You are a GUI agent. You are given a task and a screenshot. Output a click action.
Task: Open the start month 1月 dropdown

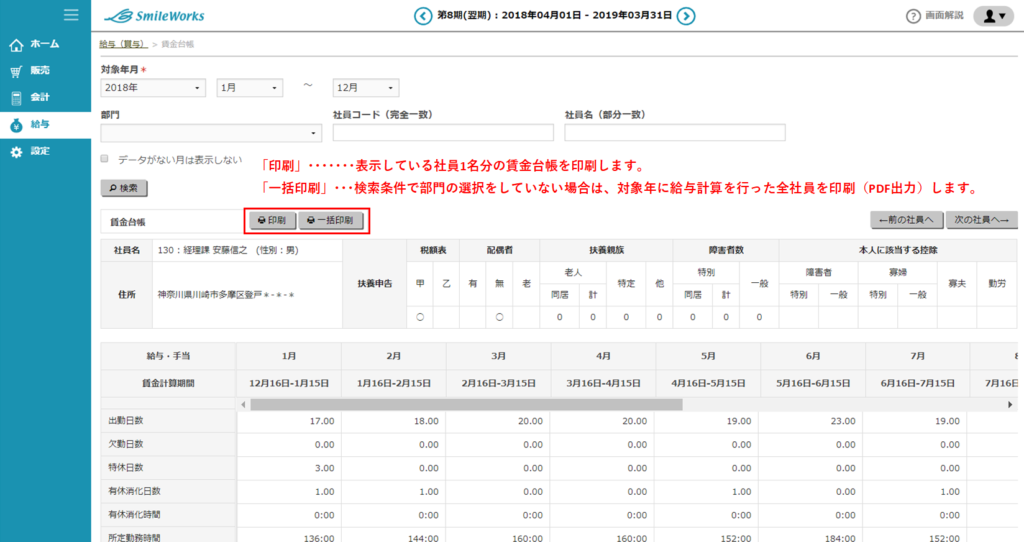pos(249,88)
